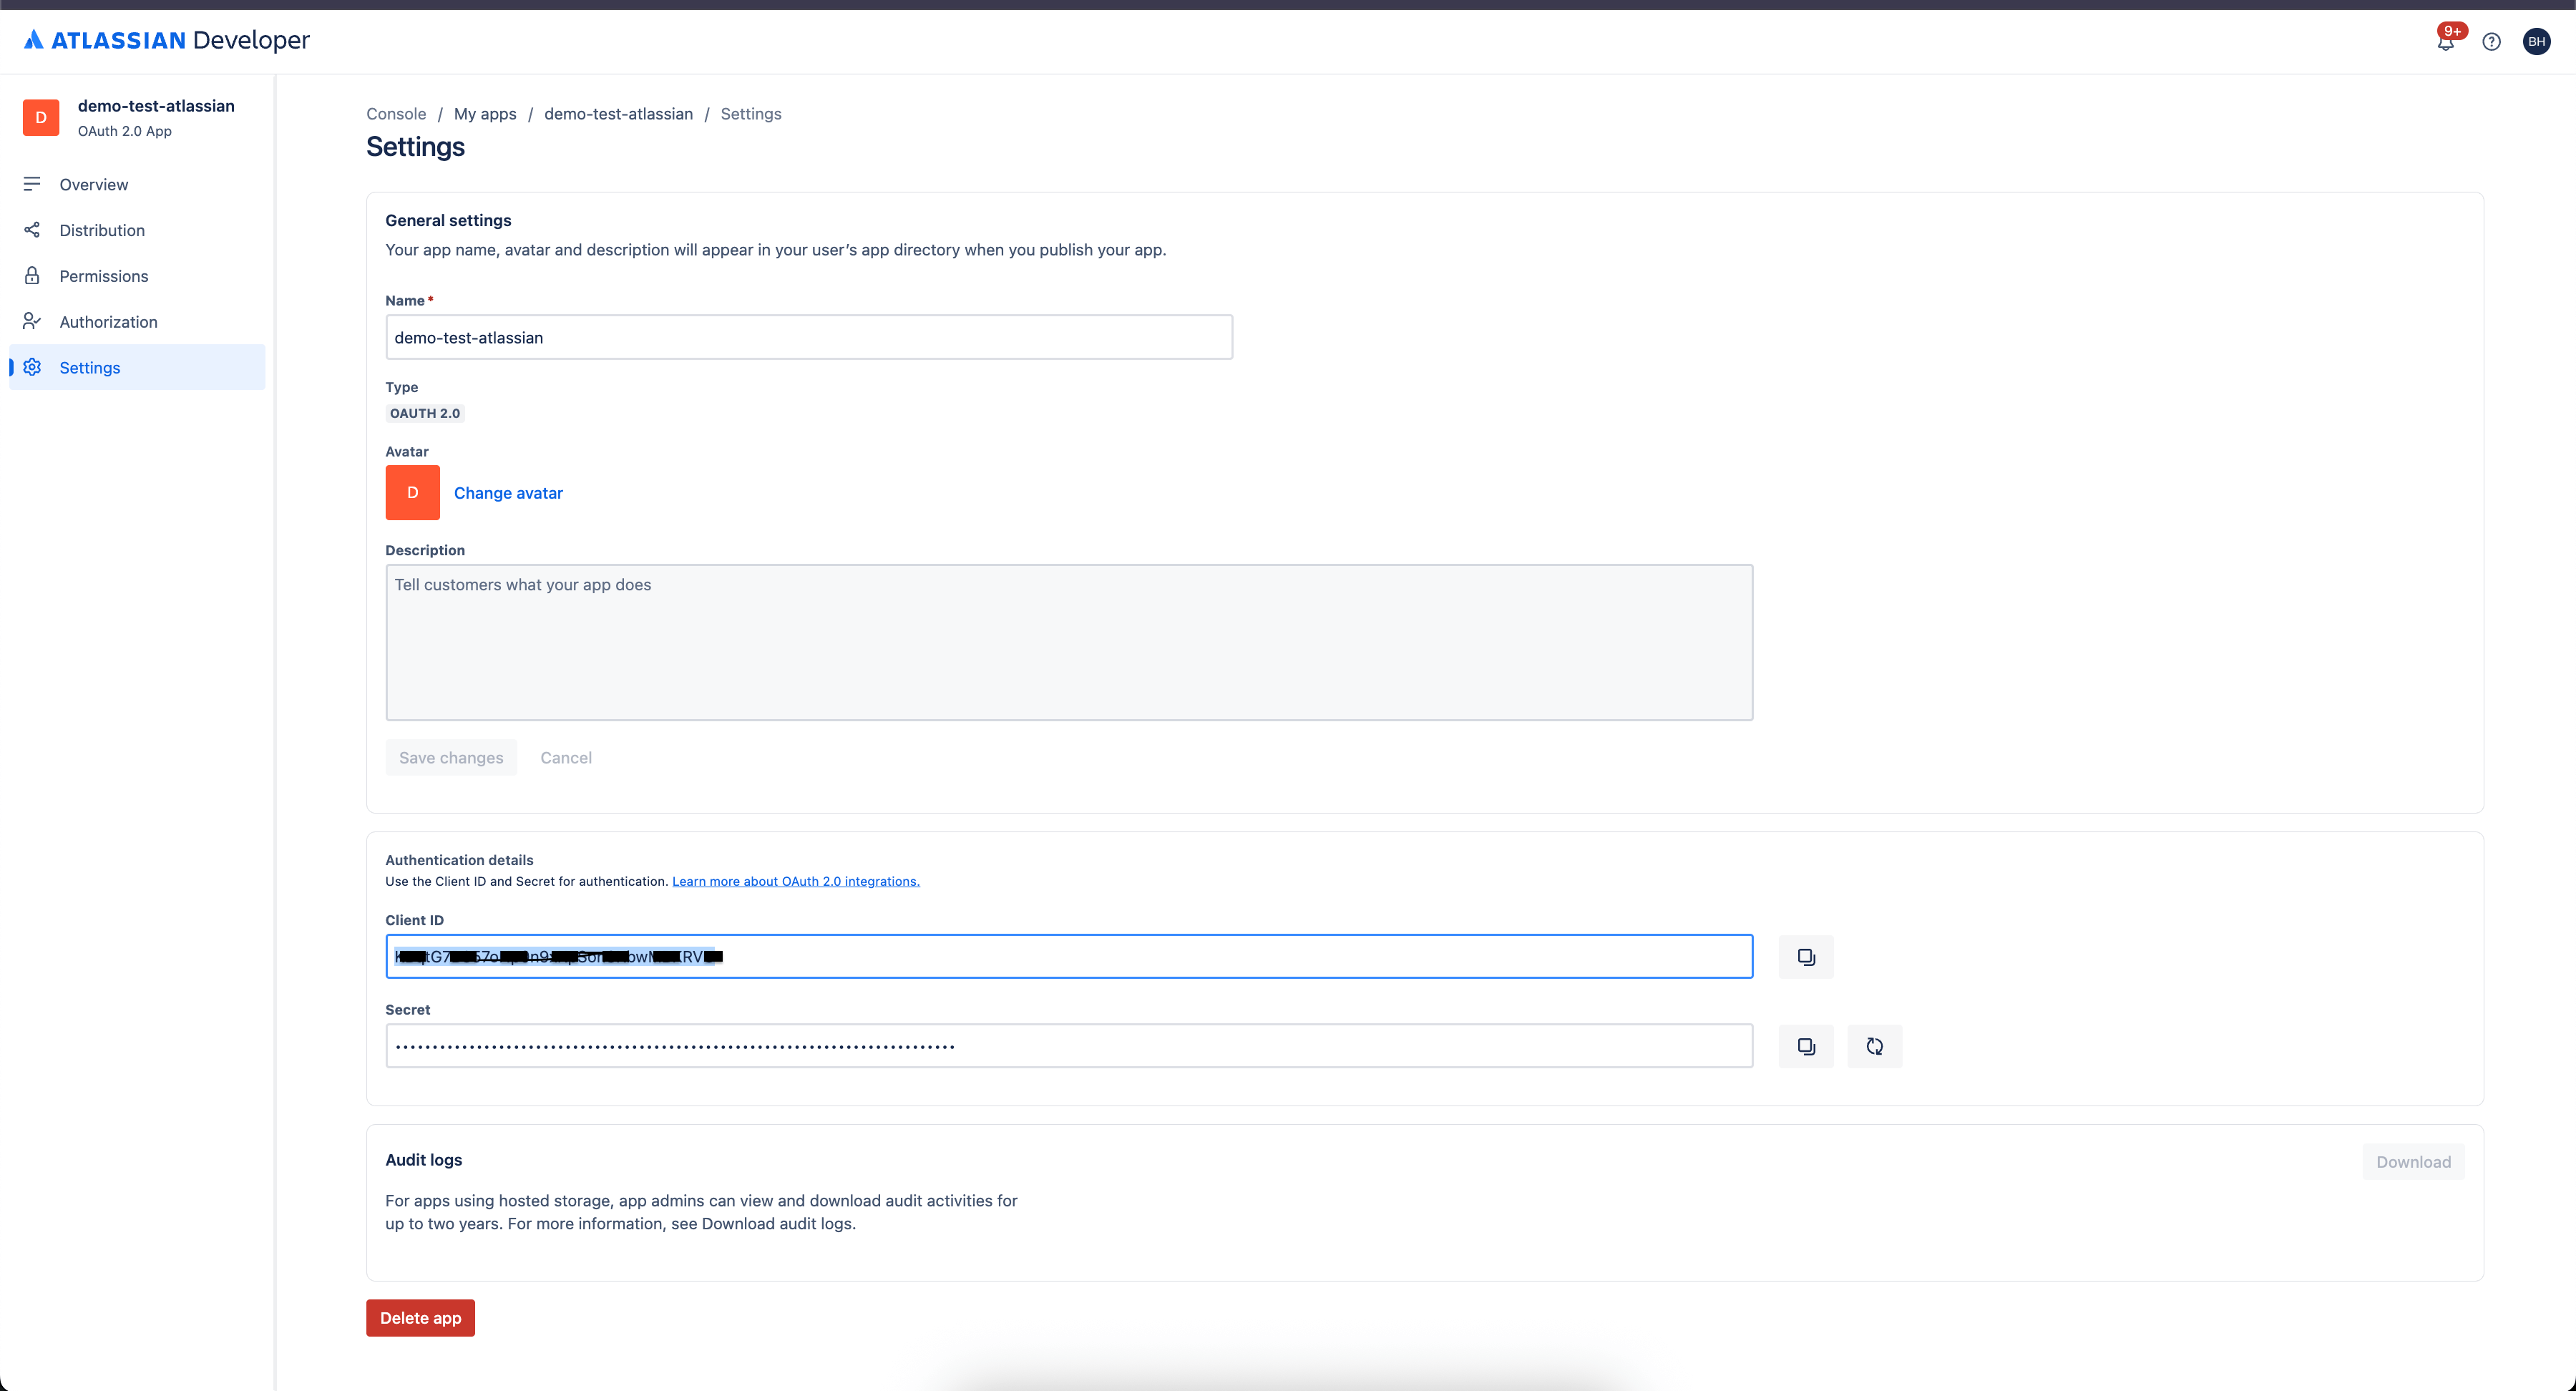2576x1391 pixels.
Task: Click the Settings breadcrumb
Action: coord(751,114)
